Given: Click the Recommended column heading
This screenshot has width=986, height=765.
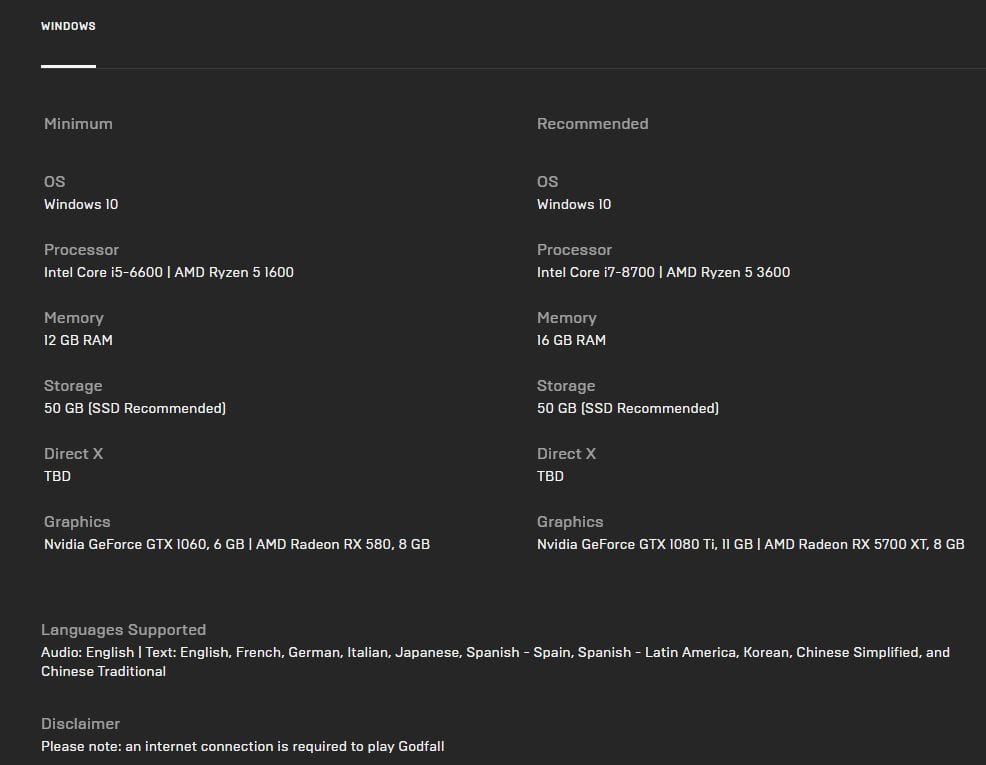Looking at the screenshot, I should coord(592,124).
